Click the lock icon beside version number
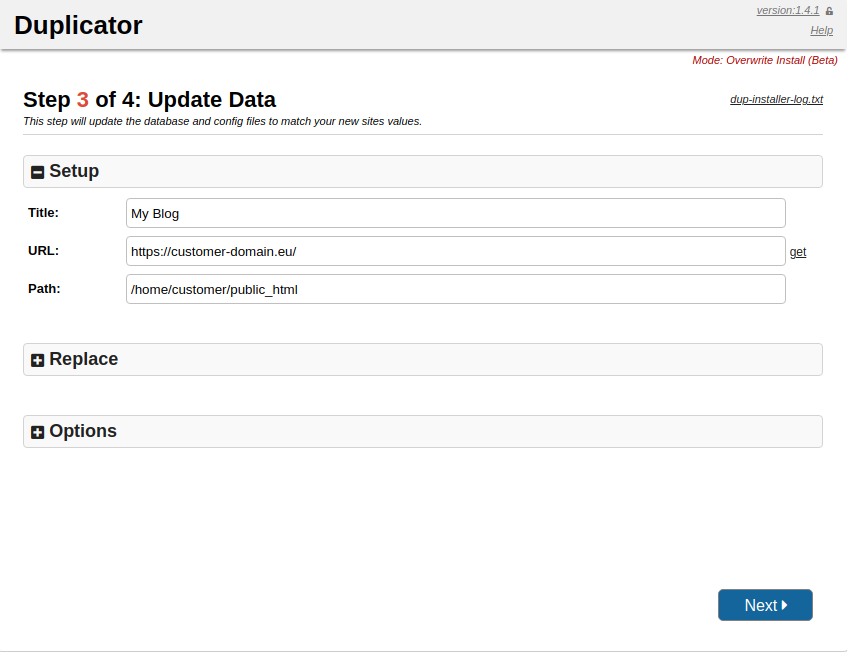 (x=829, y=11)
